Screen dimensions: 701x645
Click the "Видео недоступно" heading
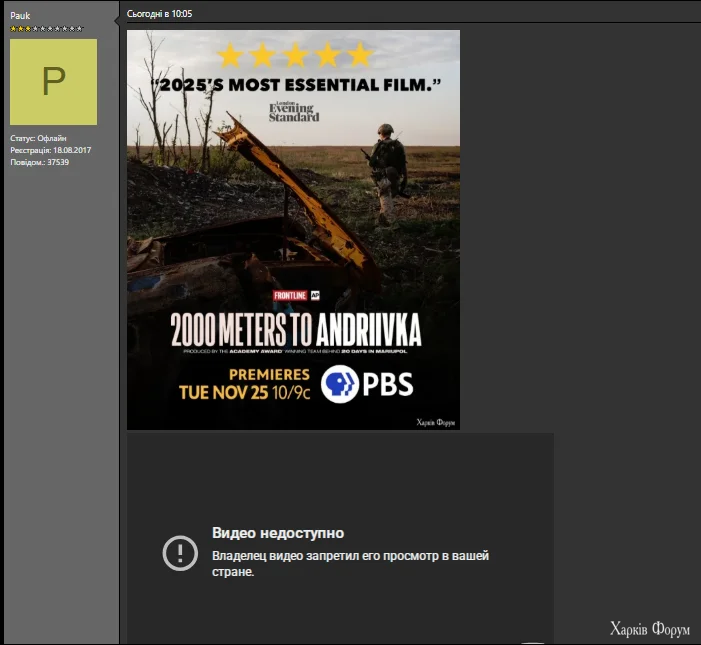tap(278, 533)
